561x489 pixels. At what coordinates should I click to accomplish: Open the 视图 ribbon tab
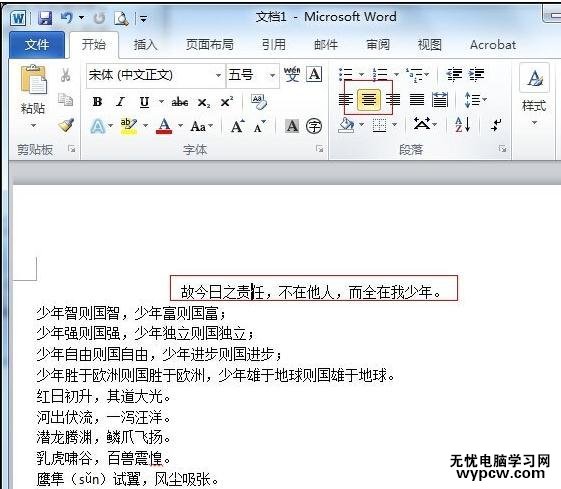click(430, 45)
